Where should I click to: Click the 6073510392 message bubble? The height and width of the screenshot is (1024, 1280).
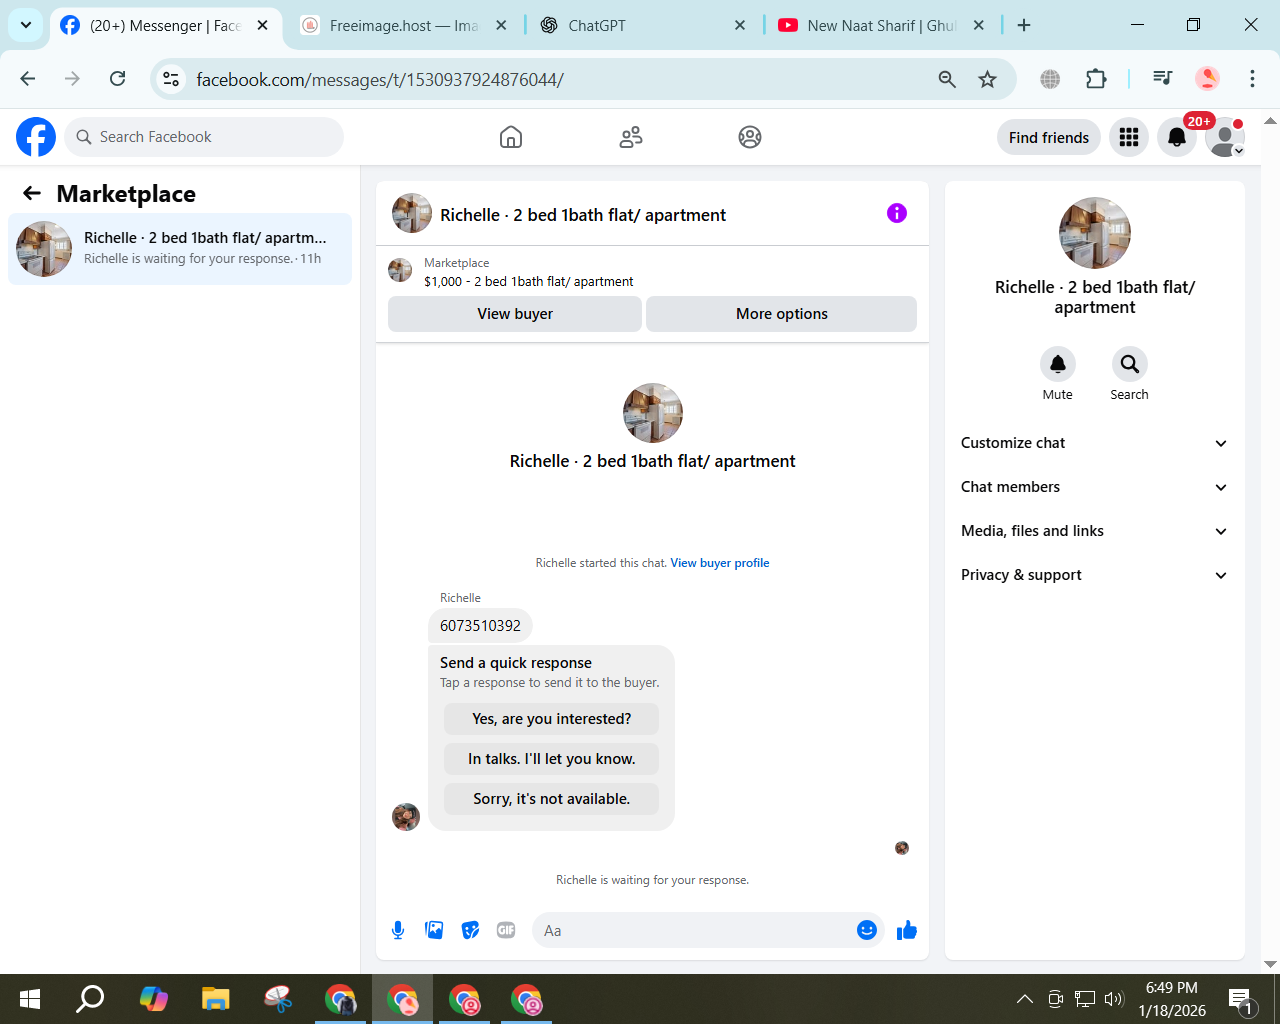[x=480, y=626]
